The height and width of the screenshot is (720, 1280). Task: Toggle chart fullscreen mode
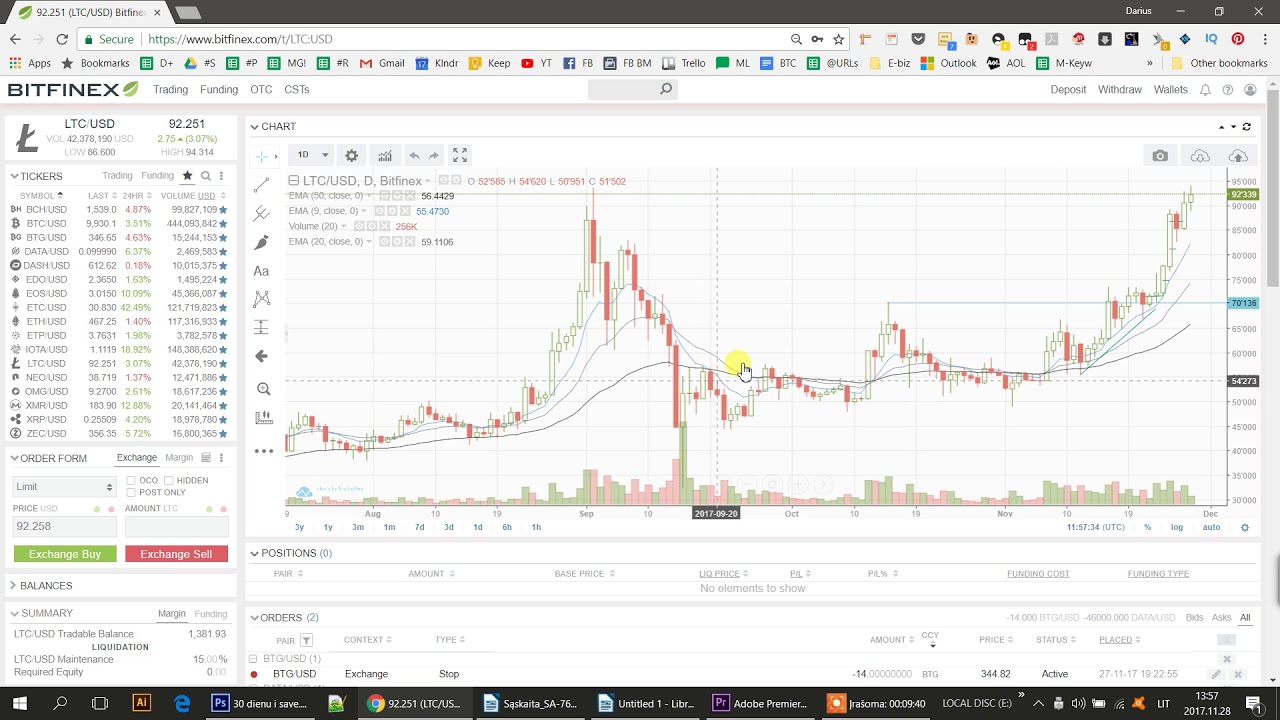click(460, 155)
